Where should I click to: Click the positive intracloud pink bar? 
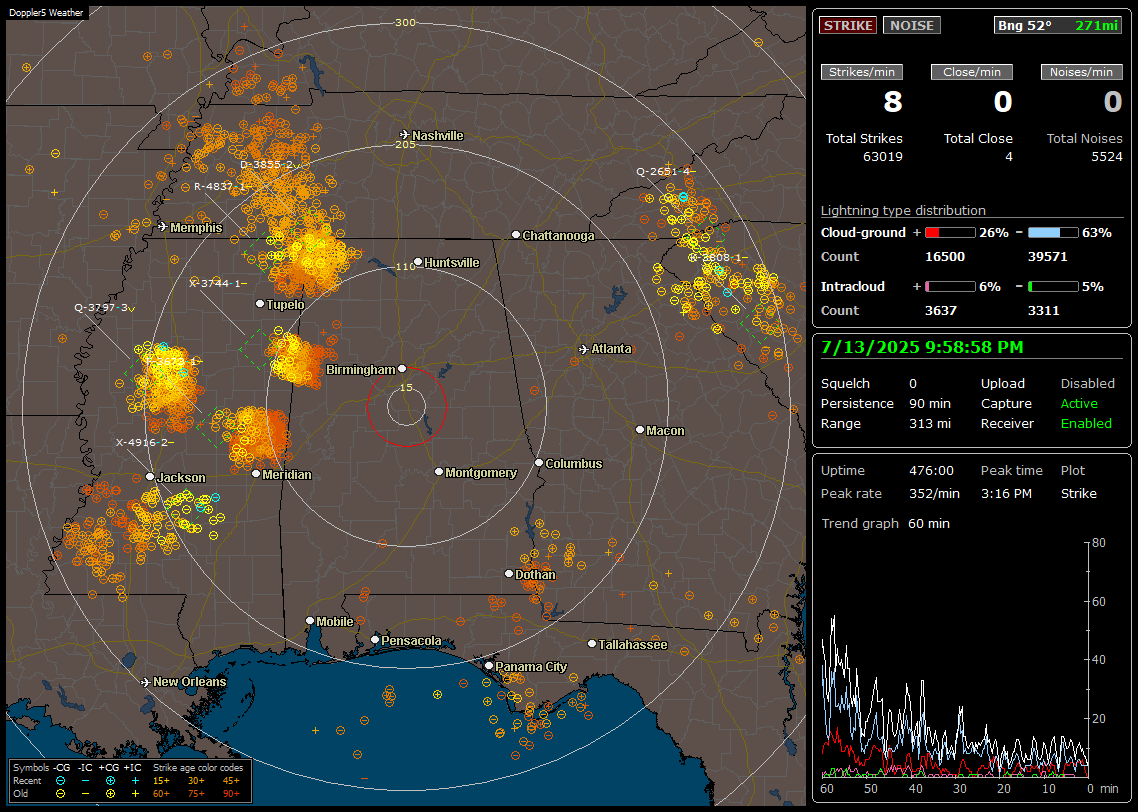pos(950,287)
